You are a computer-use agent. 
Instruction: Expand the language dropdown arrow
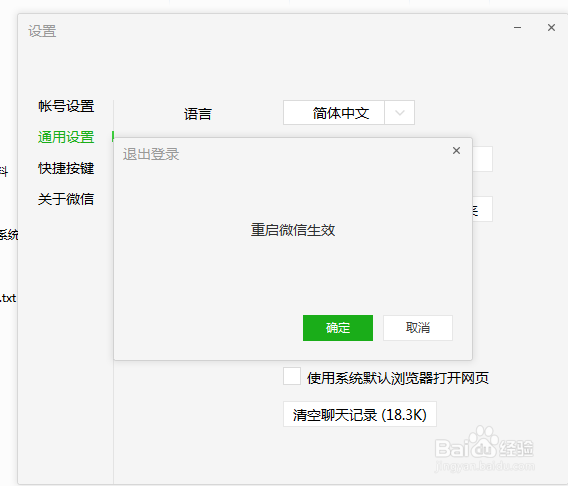(x=400, y=113)
